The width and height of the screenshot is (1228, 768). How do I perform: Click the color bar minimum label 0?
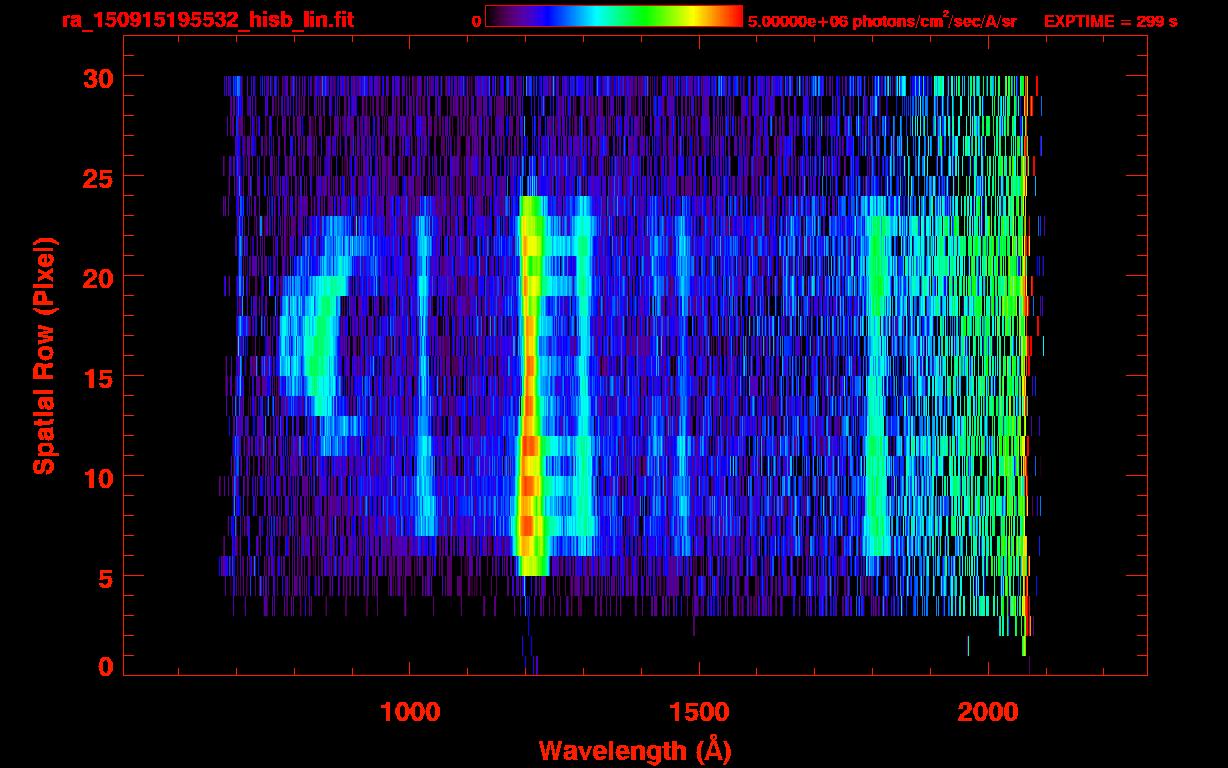coord(476,22)
